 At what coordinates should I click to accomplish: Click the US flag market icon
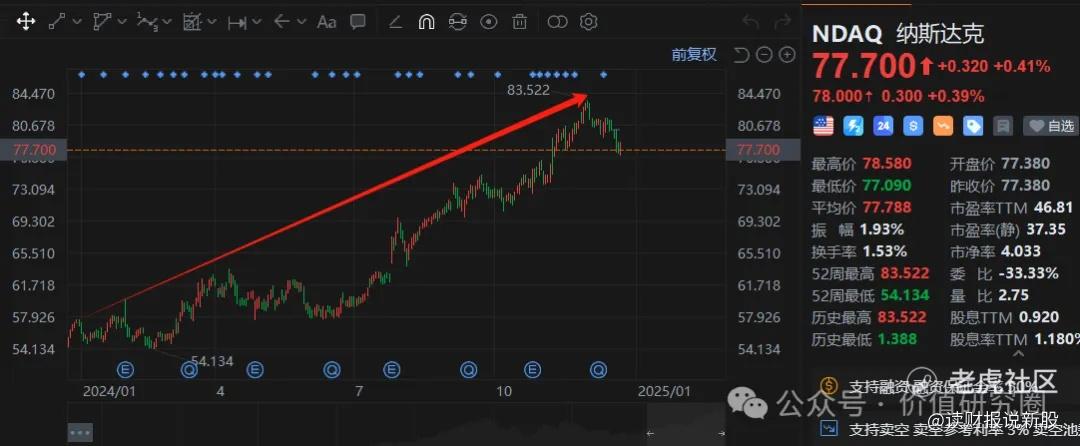coord(823,125)
